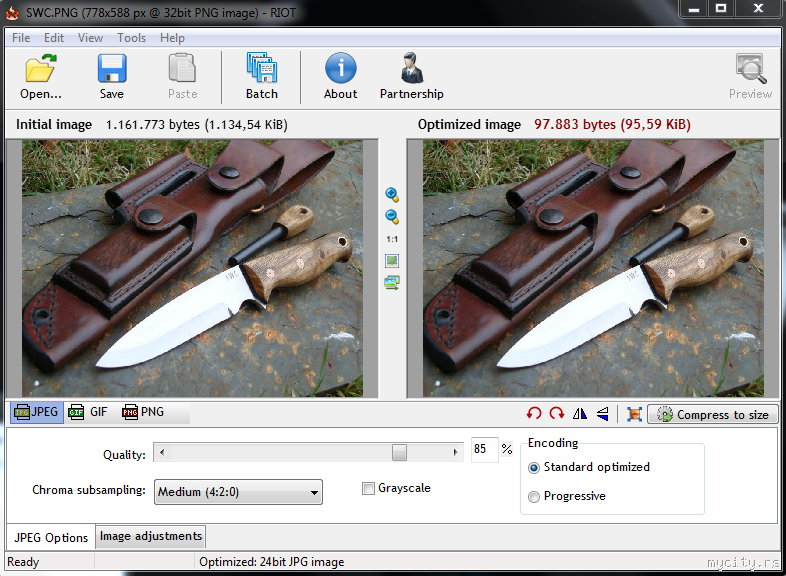Switch output format to PNG
Image resolution: width=786 pixels, height=576 pixels.
pyautogui.click(x=143, y=412)
